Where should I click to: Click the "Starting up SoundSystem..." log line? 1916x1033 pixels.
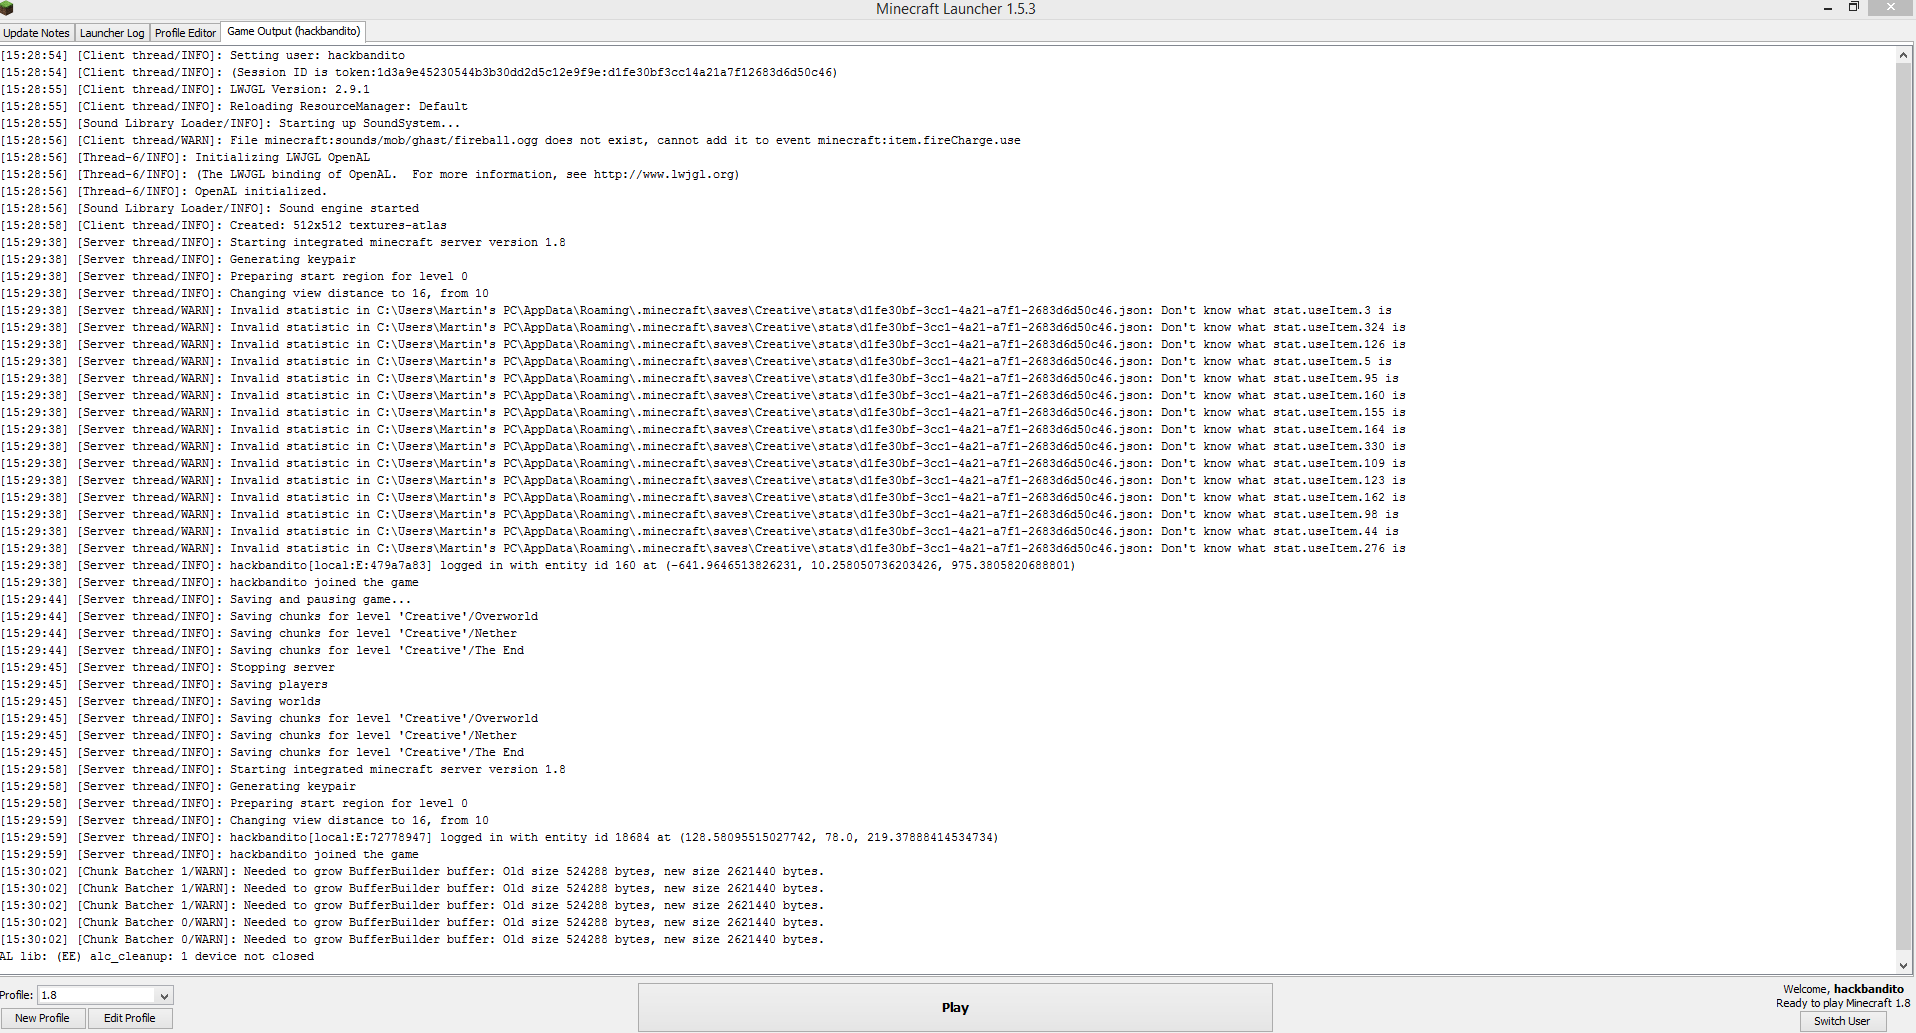pos(230,124)
